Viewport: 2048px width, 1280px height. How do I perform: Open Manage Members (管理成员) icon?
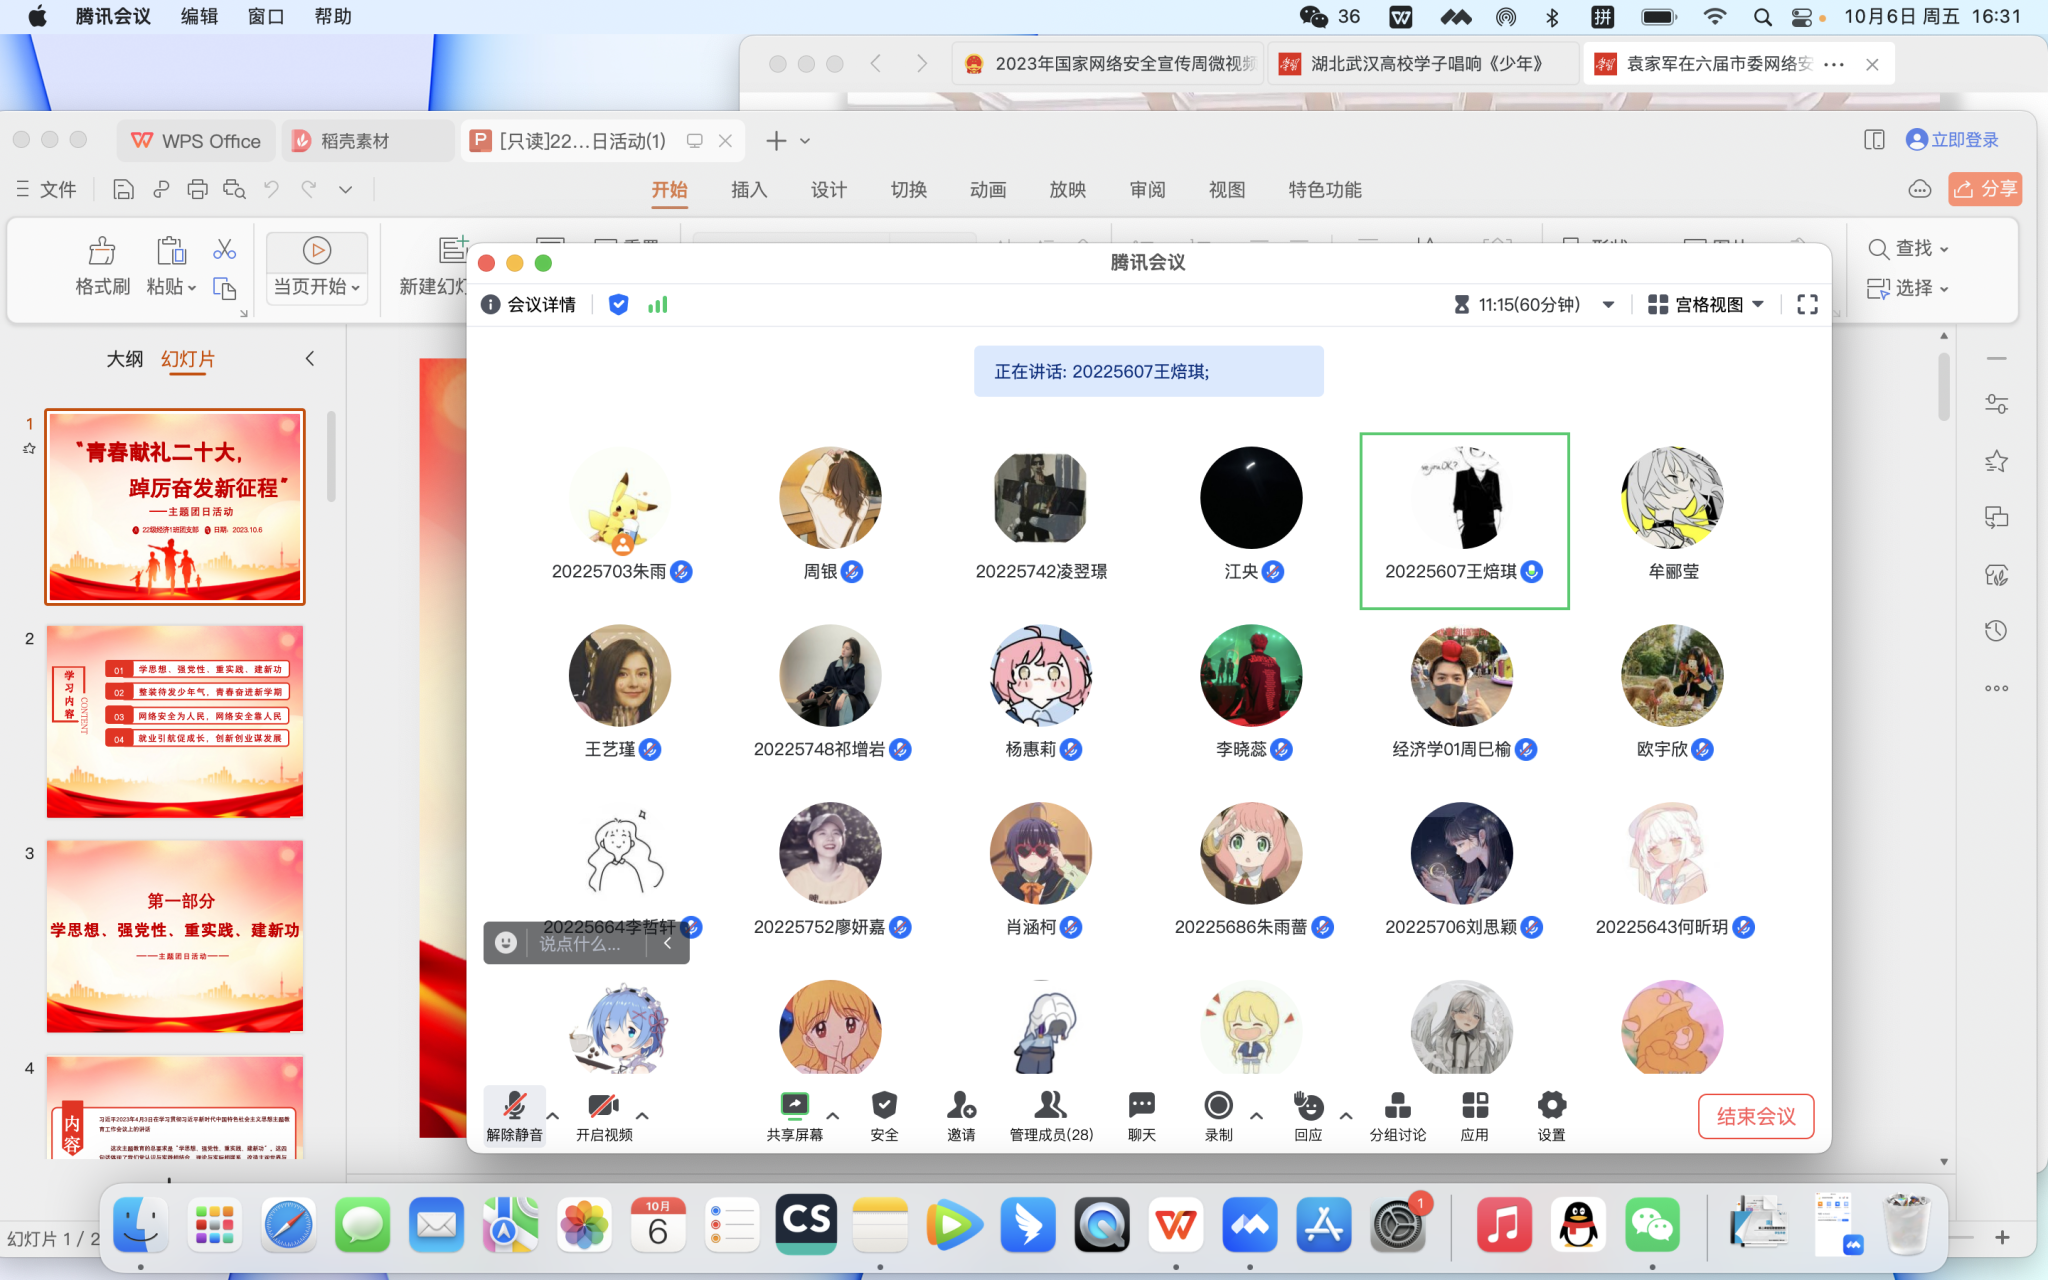click(x=1050, y=1106)
